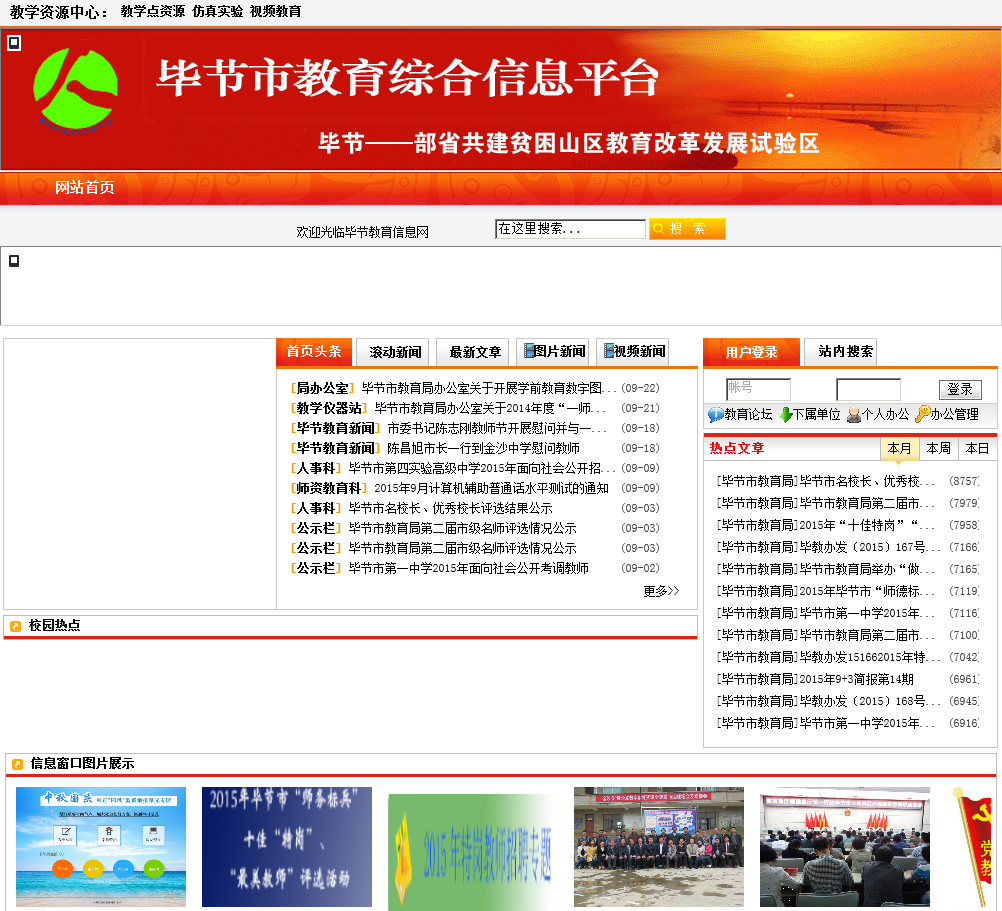Open the 用户登录 tab
Screen dimensions: 1002x911
point(751,352)
